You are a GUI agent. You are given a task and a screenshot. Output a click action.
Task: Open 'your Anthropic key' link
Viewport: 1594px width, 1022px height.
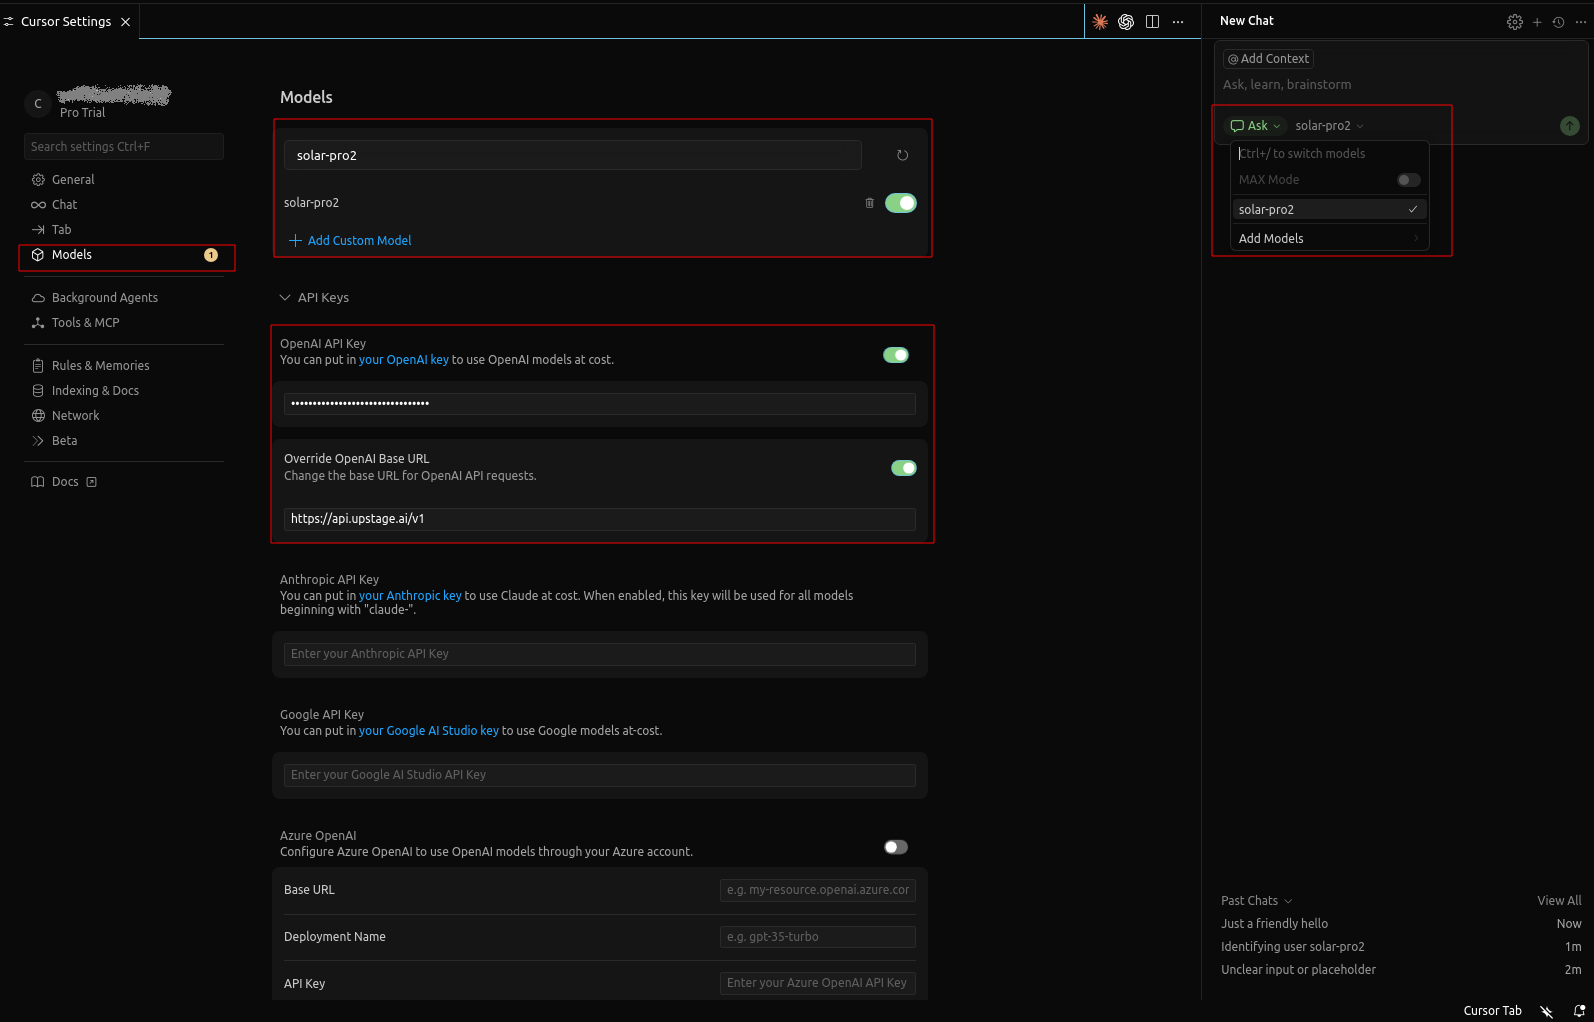[410, 596]
